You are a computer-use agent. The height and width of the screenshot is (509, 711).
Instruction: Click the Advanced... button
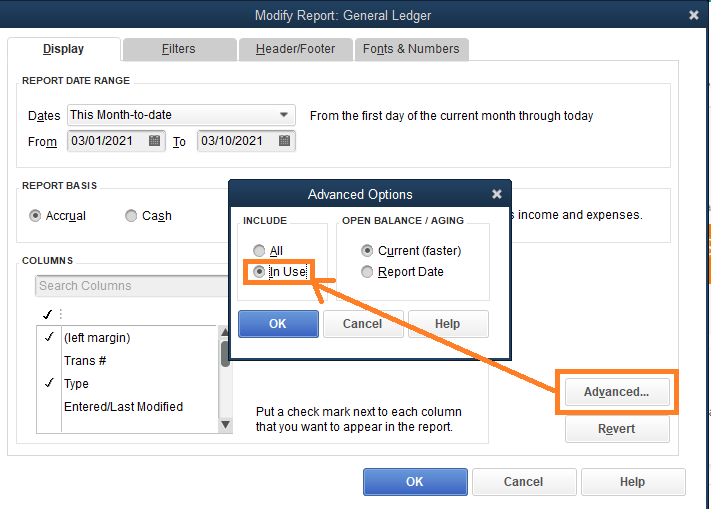(617, 392)
